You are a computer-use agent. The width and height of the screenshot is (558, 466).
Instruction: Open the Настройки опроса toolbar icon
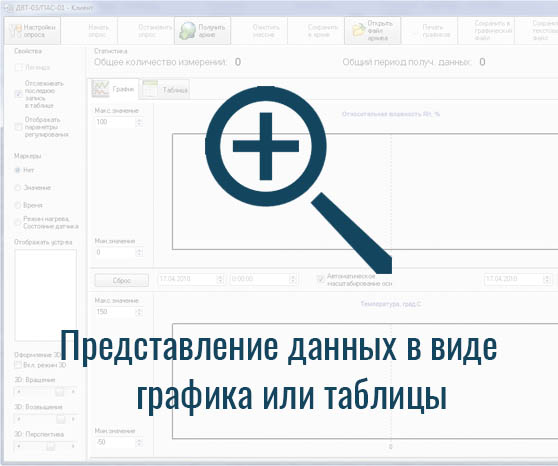click(15, 31)
